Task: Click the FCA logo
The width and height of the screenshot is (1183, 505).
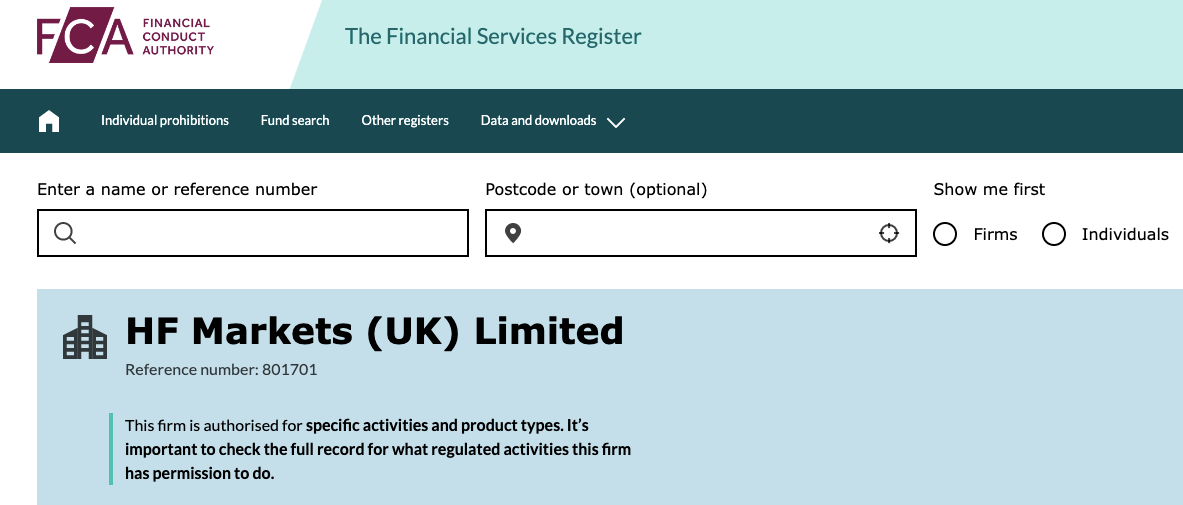Action: click(125, 35)
